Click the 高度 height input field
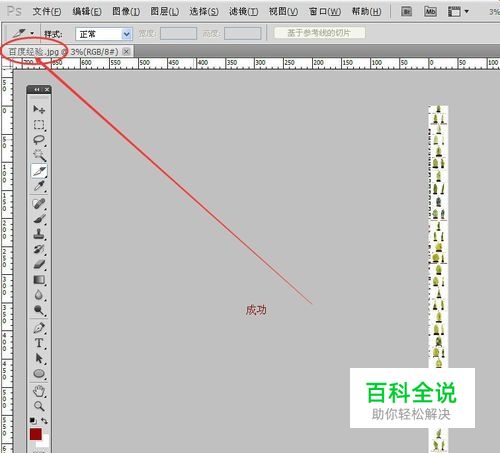Screen dimensions: 500x453 [242, 34]
